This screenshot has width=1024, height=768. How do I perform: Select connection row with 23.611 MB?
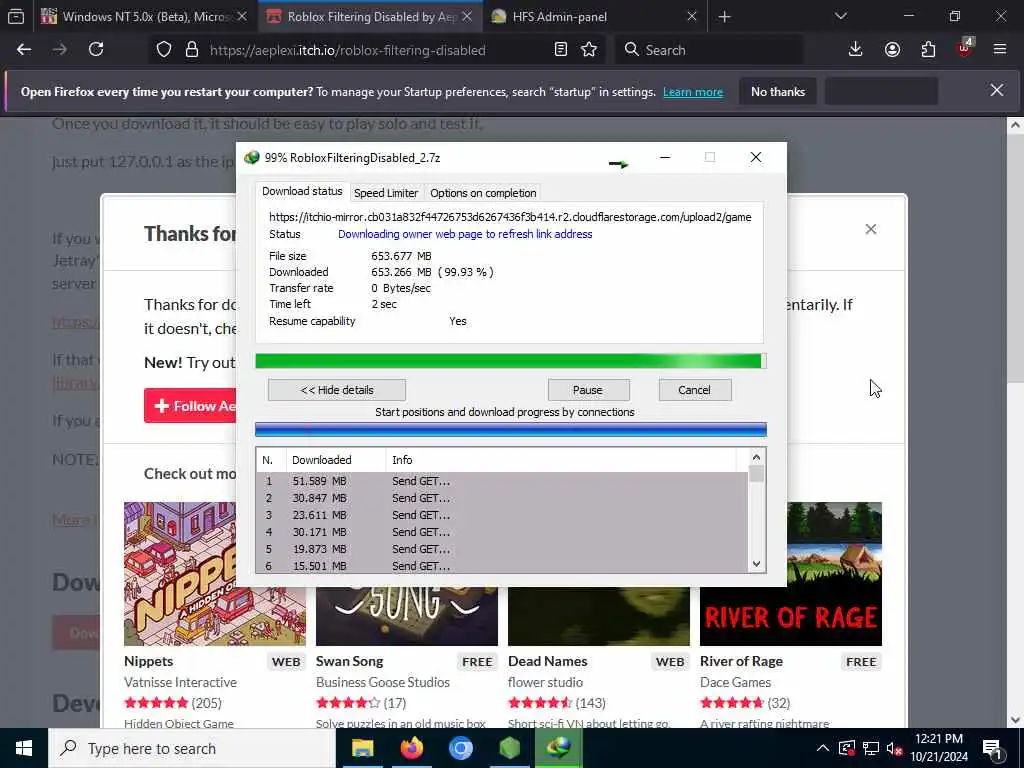point(502,515)
